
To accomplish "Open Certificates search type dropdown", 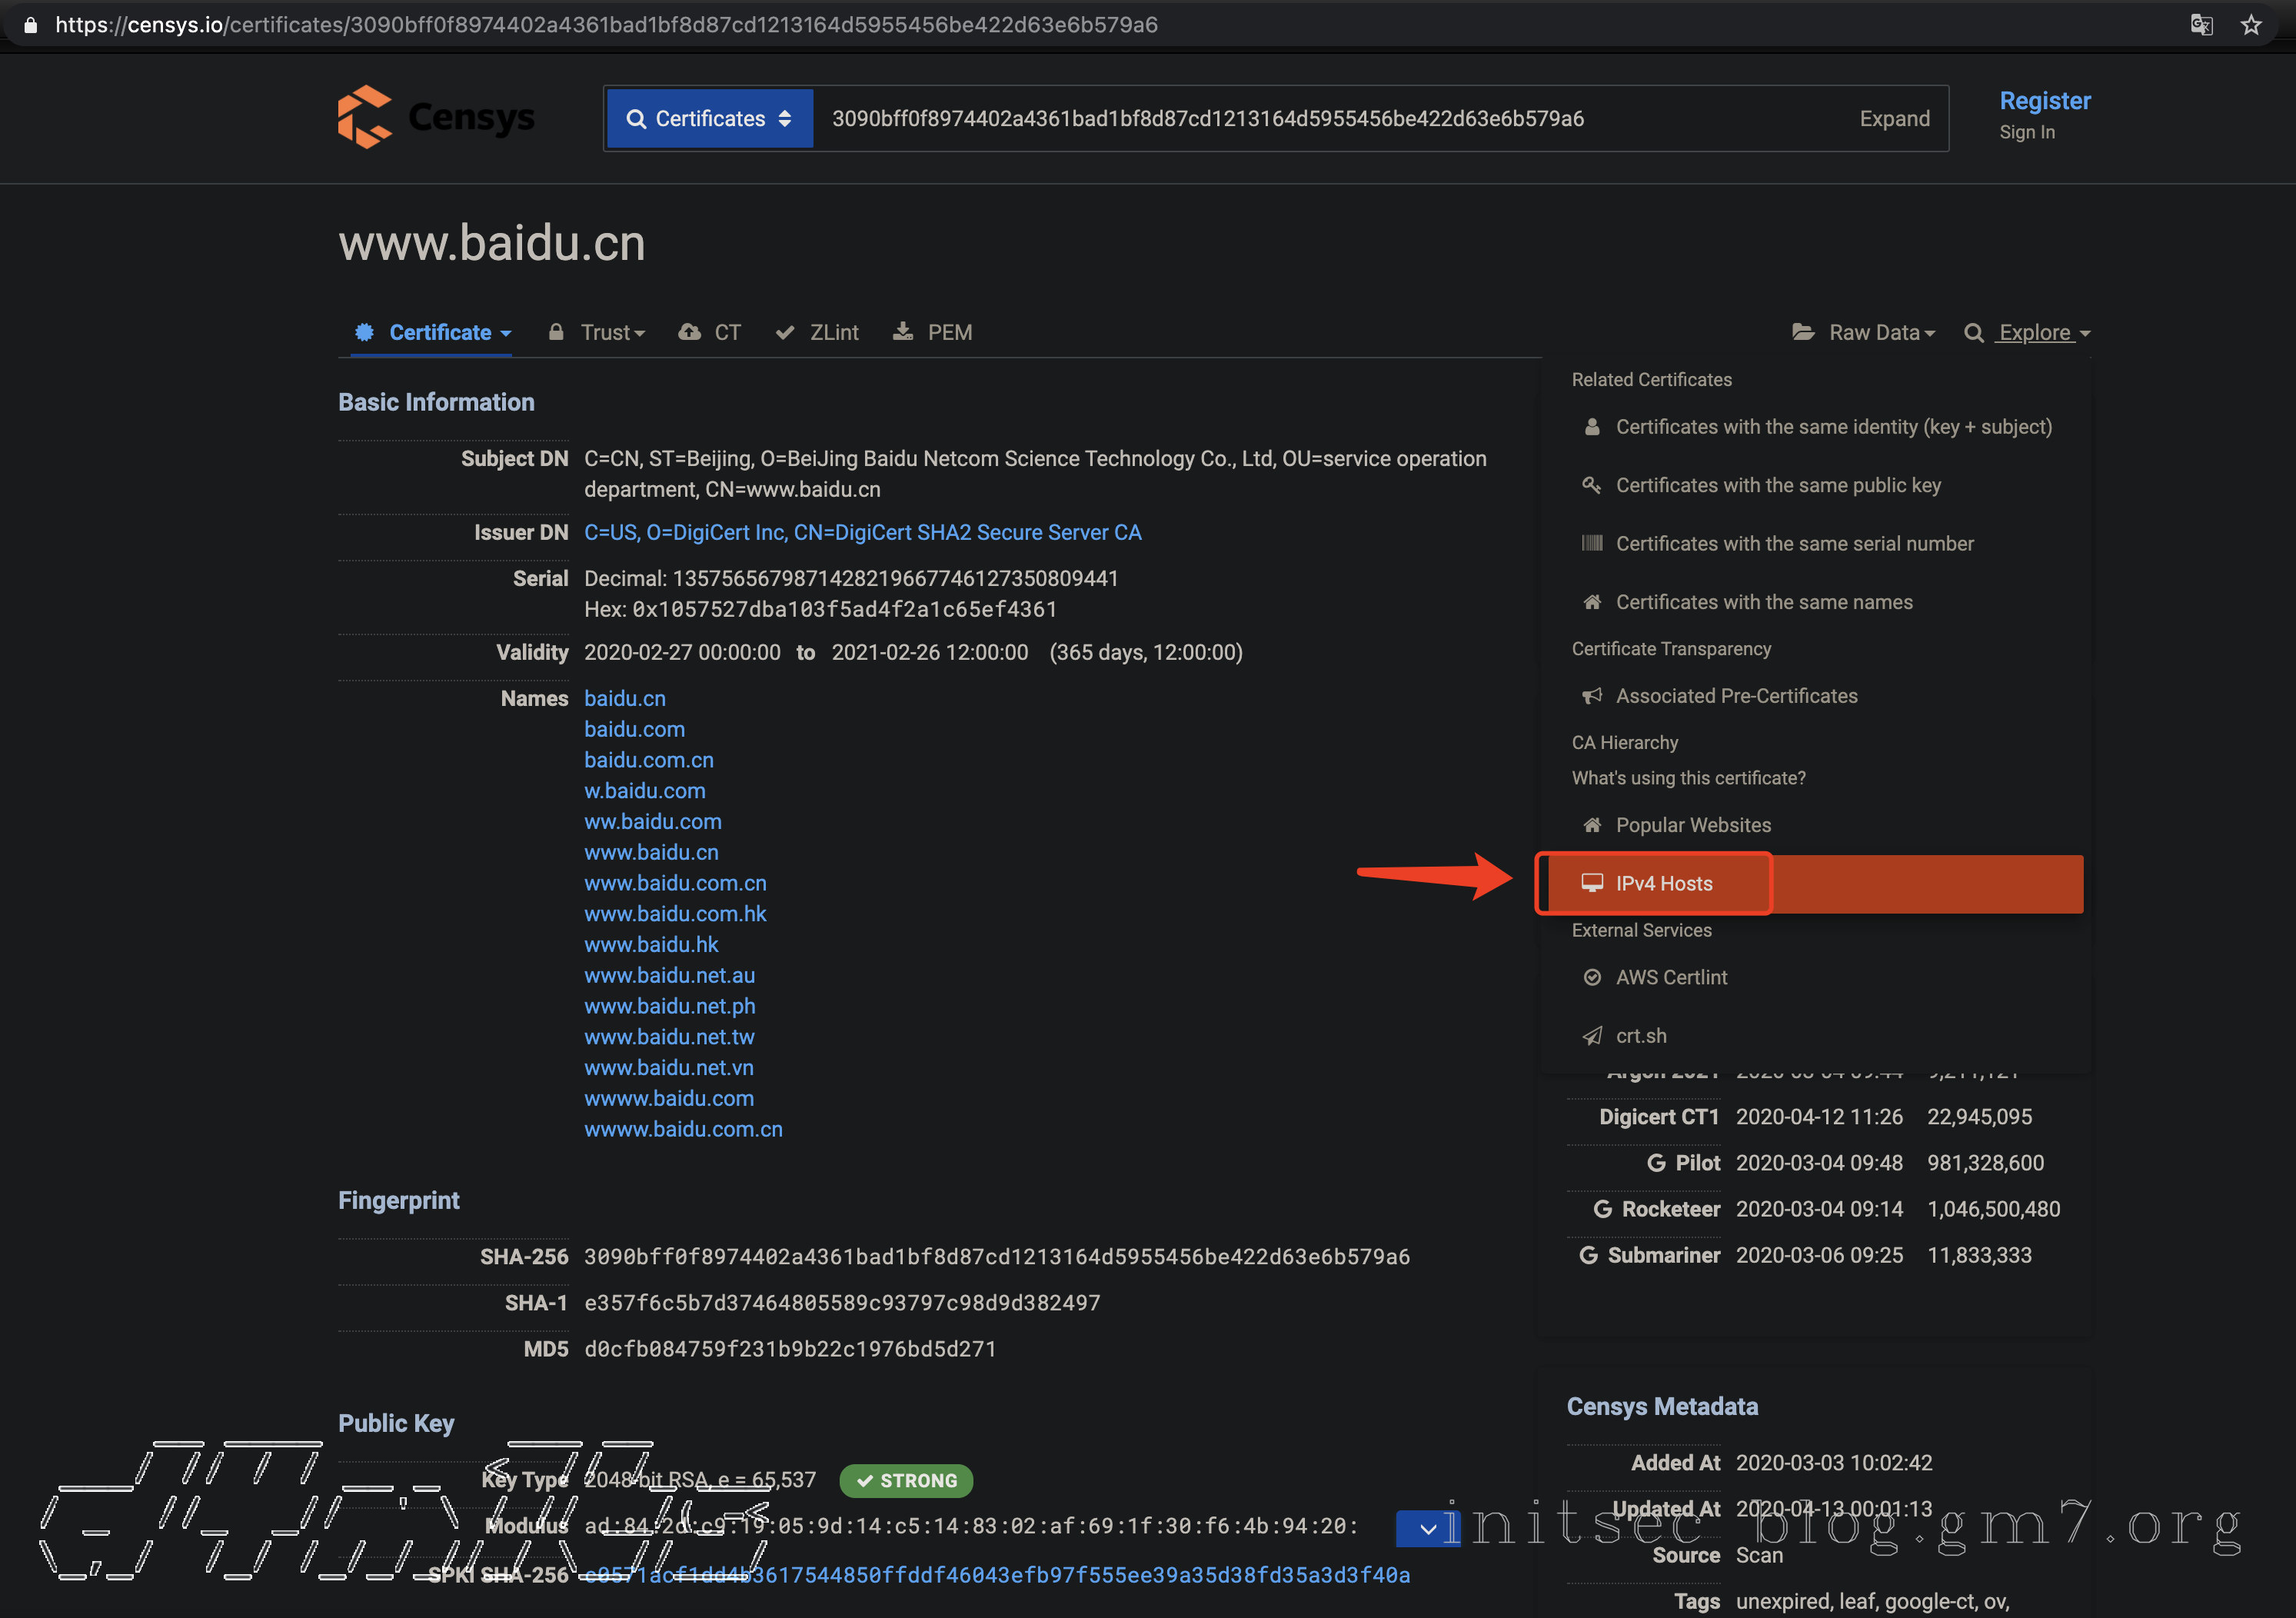I will 710,118.
